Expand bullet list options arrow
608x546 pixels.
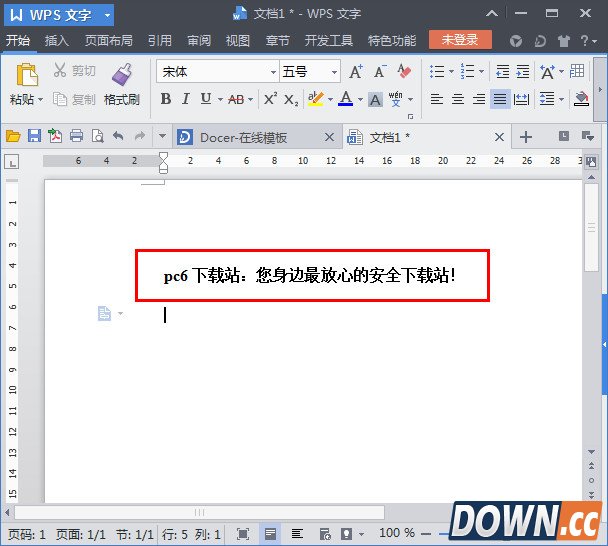451,72
